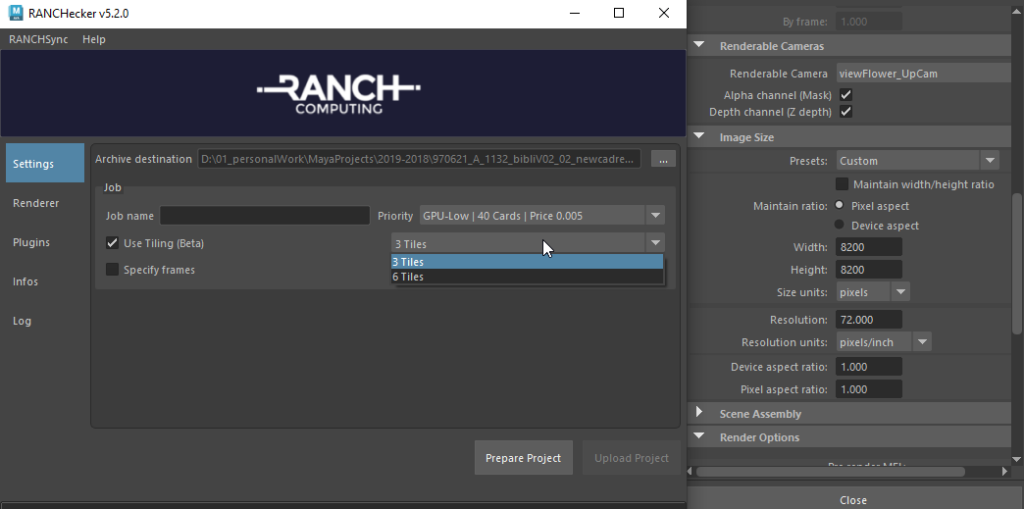Click the horizontal scrollbar right arrow
This screenshot has width=1024, height=509.
coord(1005,471)
